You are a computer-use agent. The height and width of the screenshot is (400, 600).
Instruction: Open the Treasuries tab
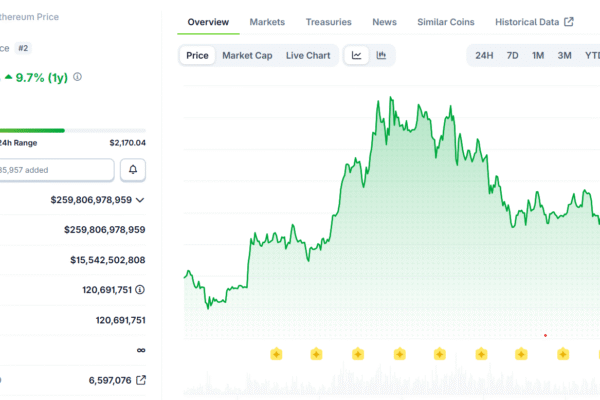(328, 22)
